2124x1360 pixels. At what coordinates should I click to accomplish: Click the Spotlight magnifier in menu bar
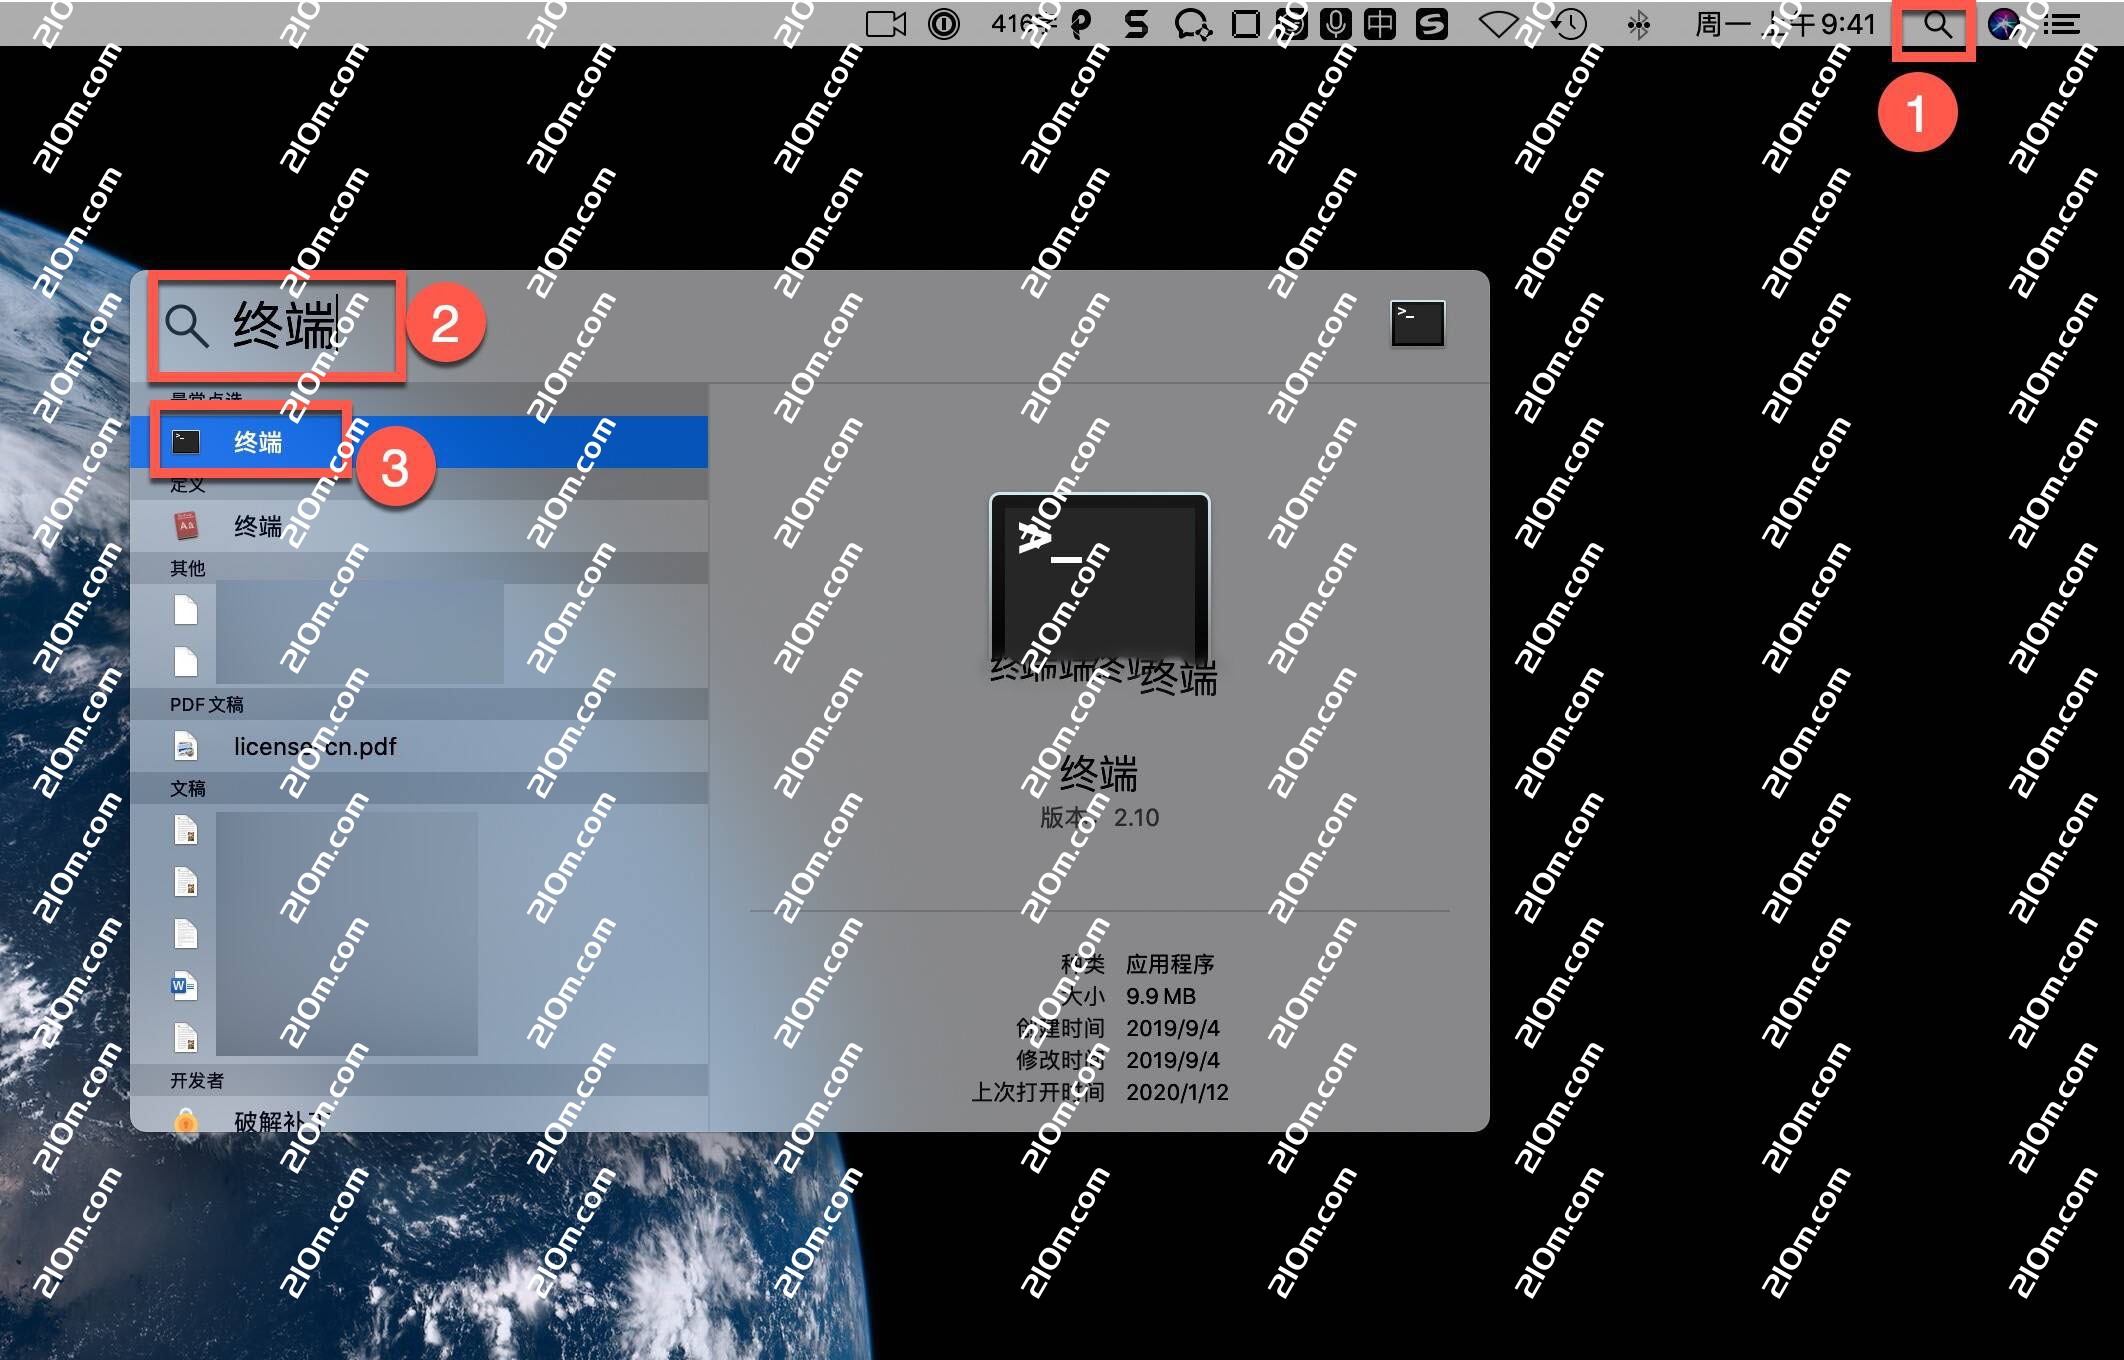click(1936, 25)
